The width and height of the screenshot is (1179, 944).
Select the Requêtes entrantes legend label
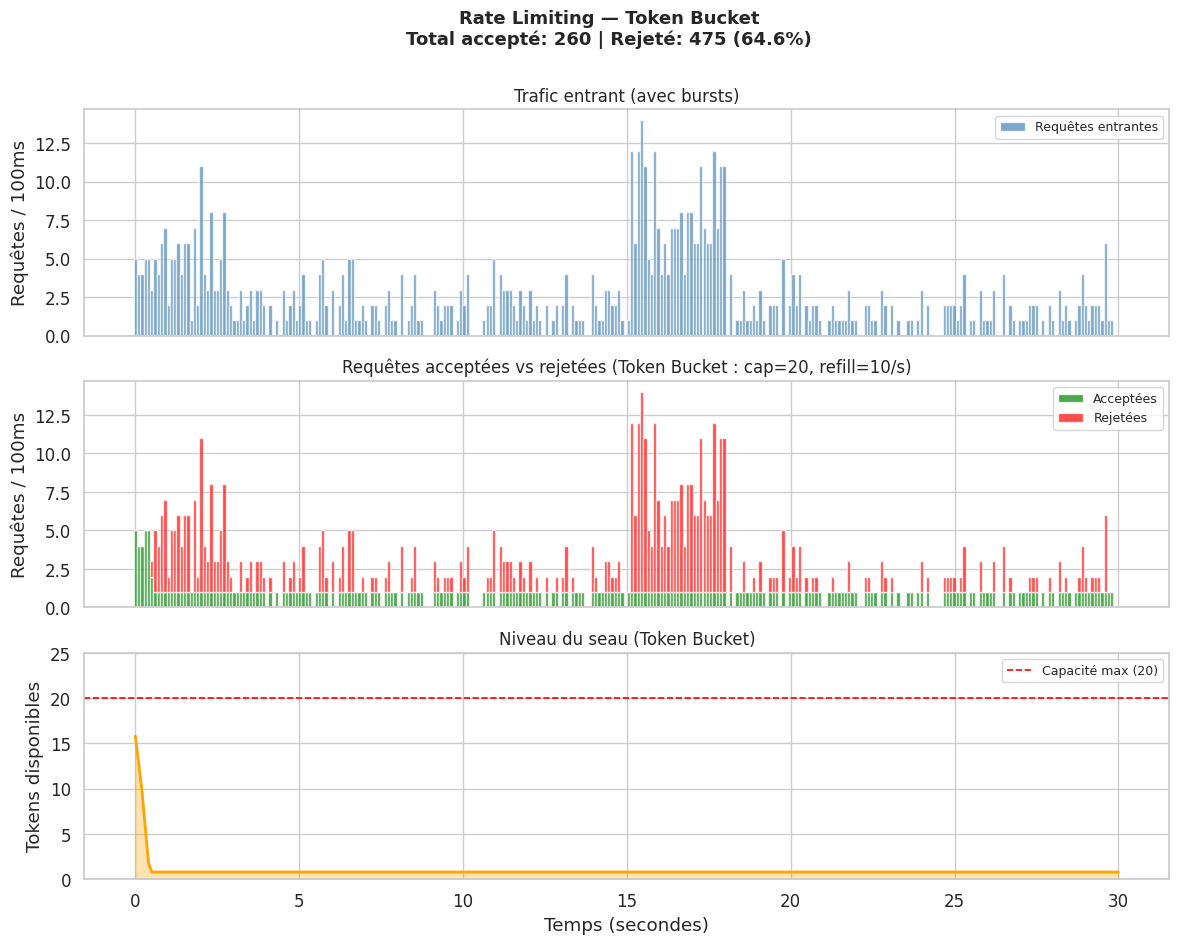(1096, 127)
